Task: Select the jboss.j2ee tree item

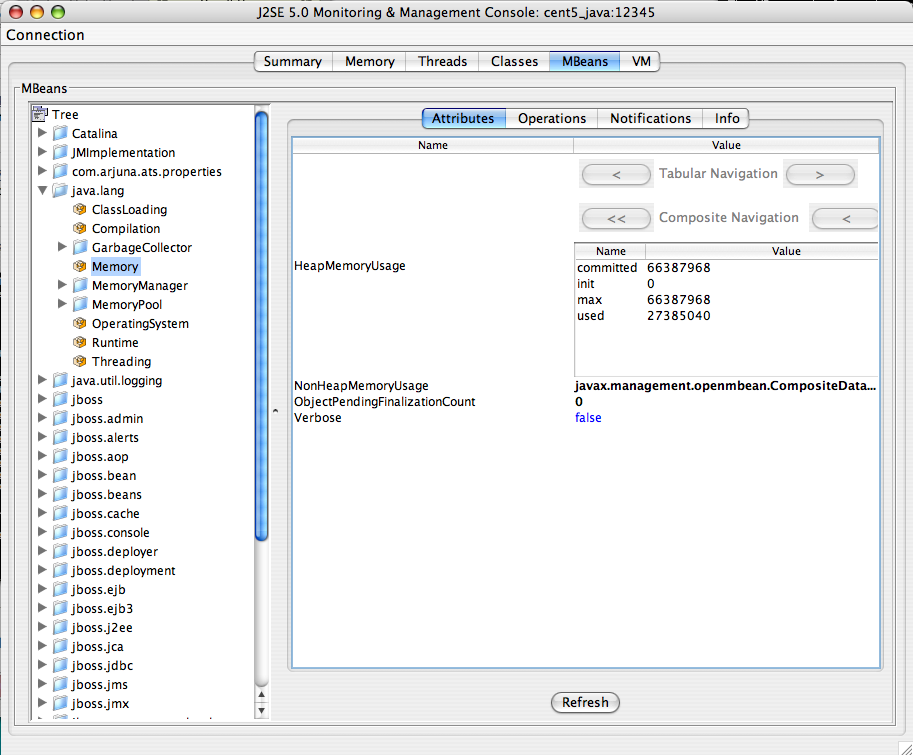Action: [x=102, y=628]
